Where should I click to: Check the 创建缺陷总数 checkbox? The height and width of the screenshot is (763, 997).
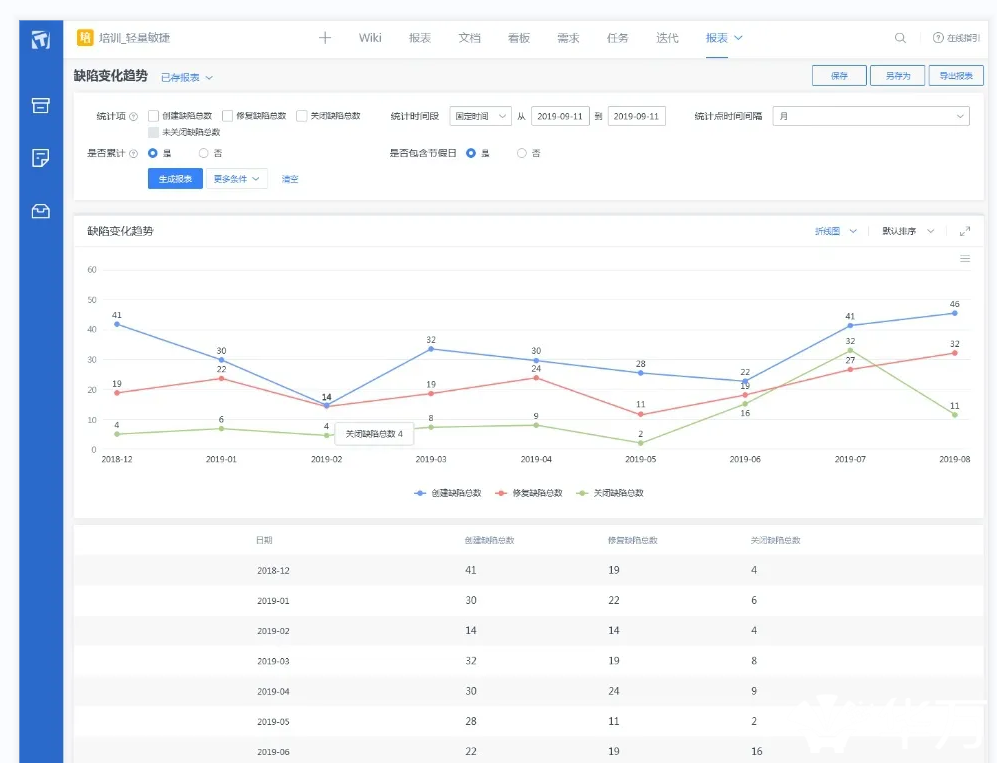pyautogui.click(x=154, y=116)
